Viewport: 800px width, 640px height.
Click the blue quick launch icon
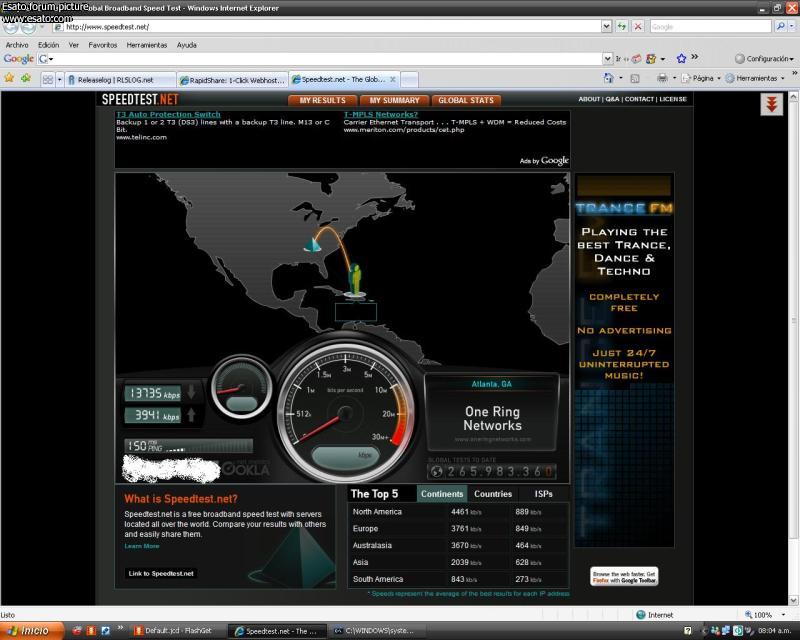[106, 631]
